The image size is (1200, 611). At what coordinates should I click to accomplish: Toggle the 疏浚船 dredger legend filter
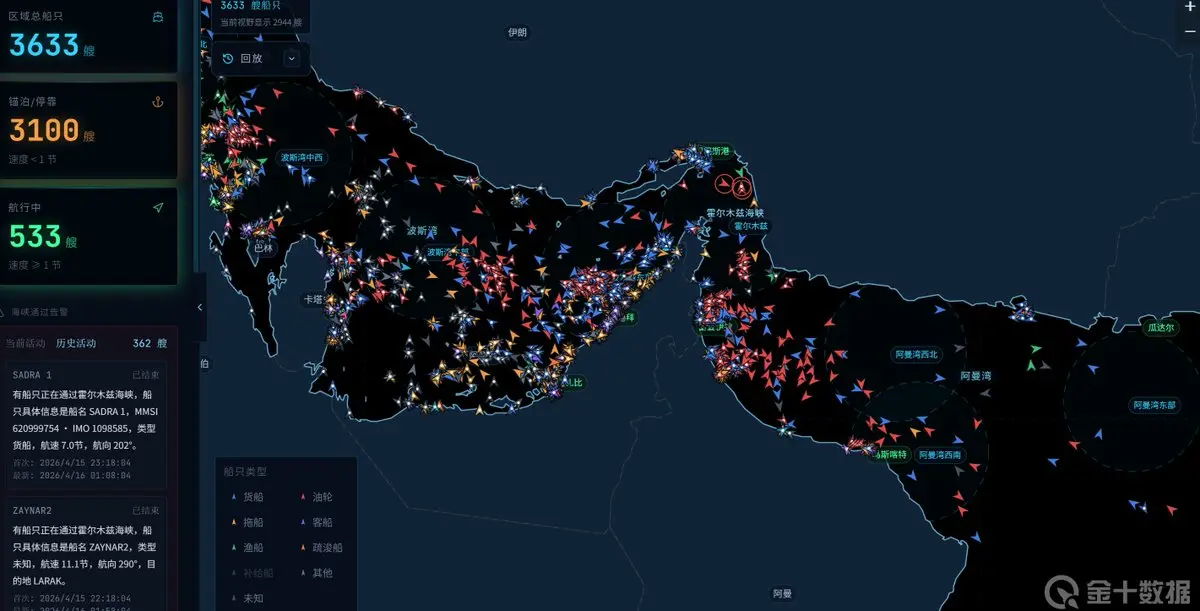tap(321, 548)
